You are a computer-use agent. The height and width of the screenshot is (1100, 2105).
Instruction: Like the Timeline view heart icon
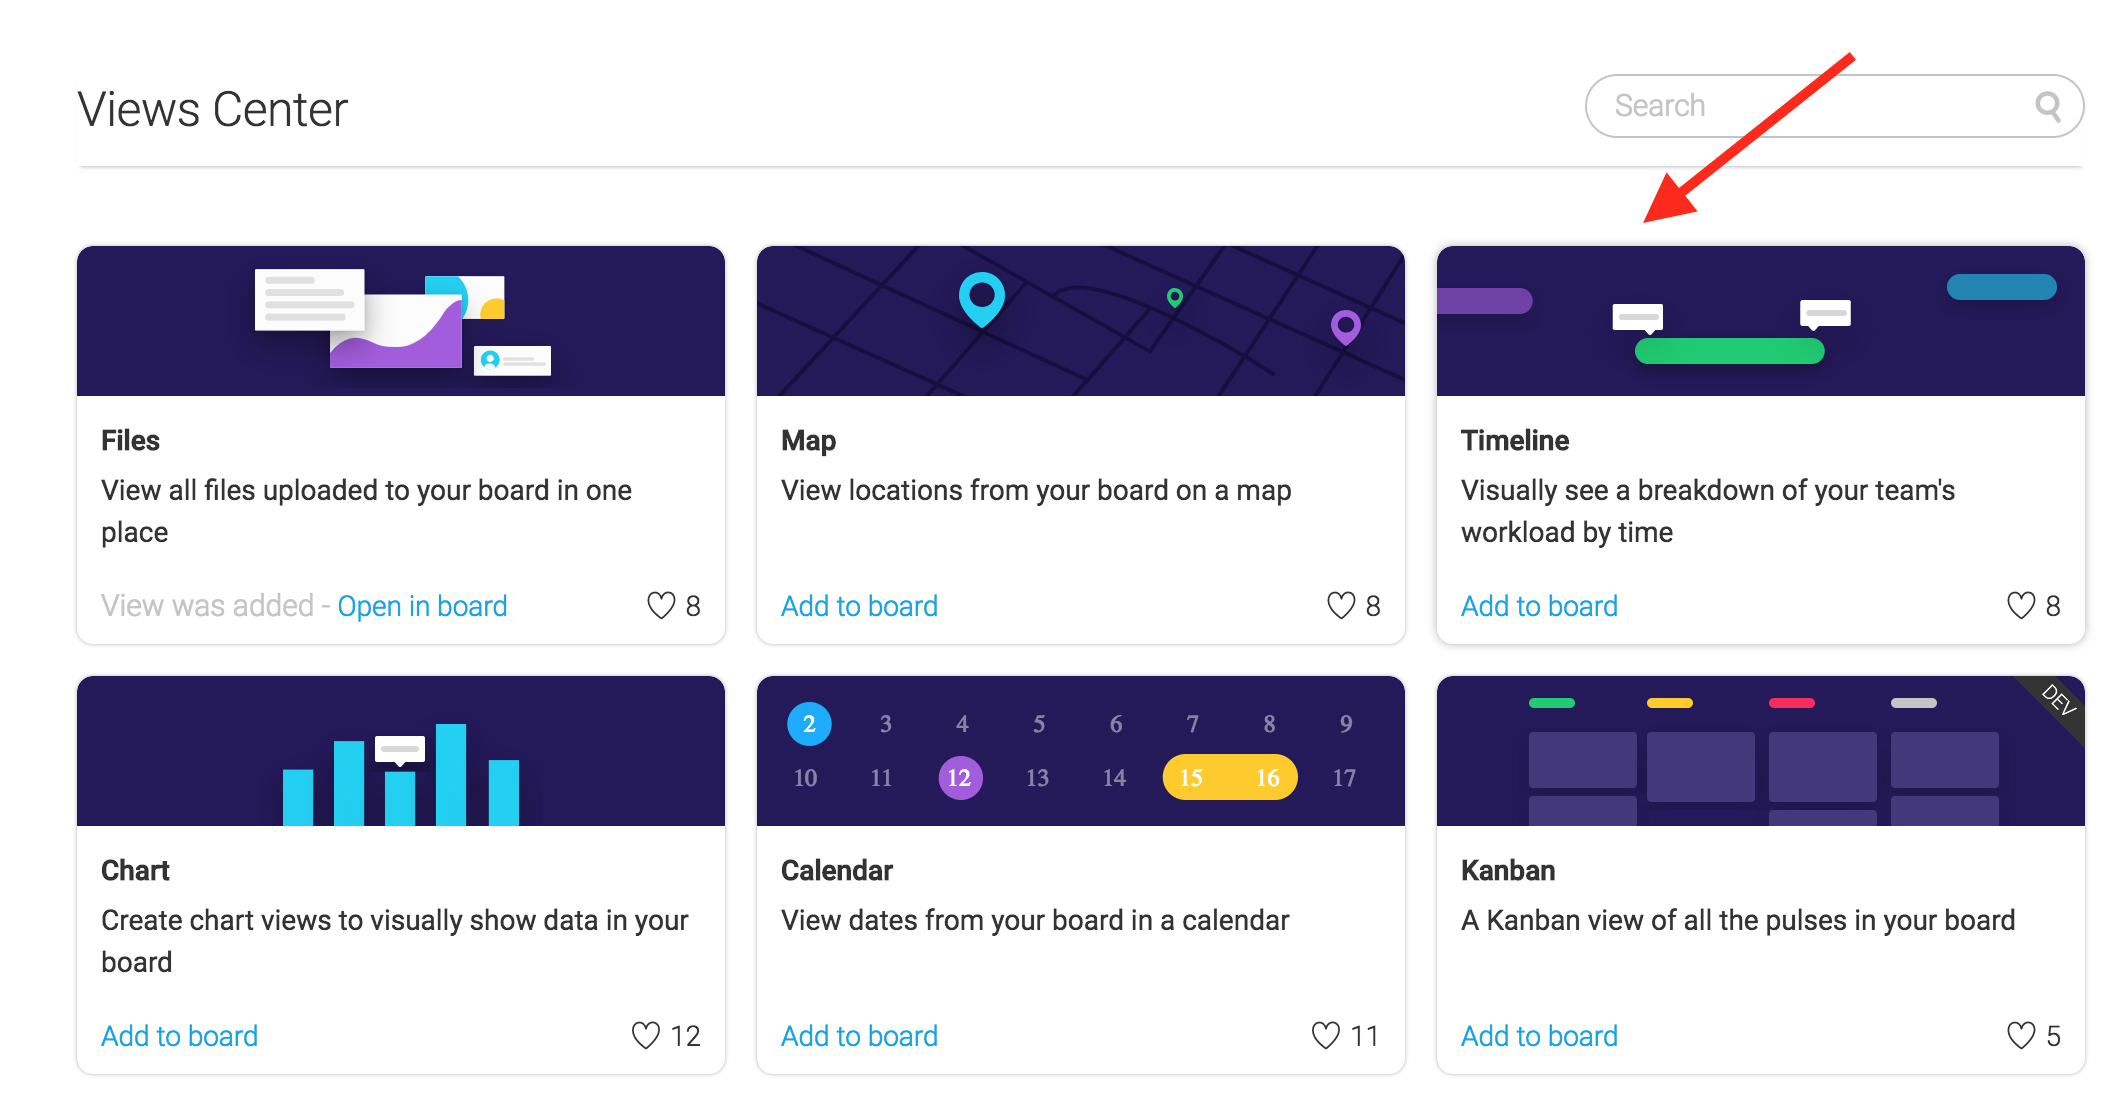click(x=2021, y=605)
